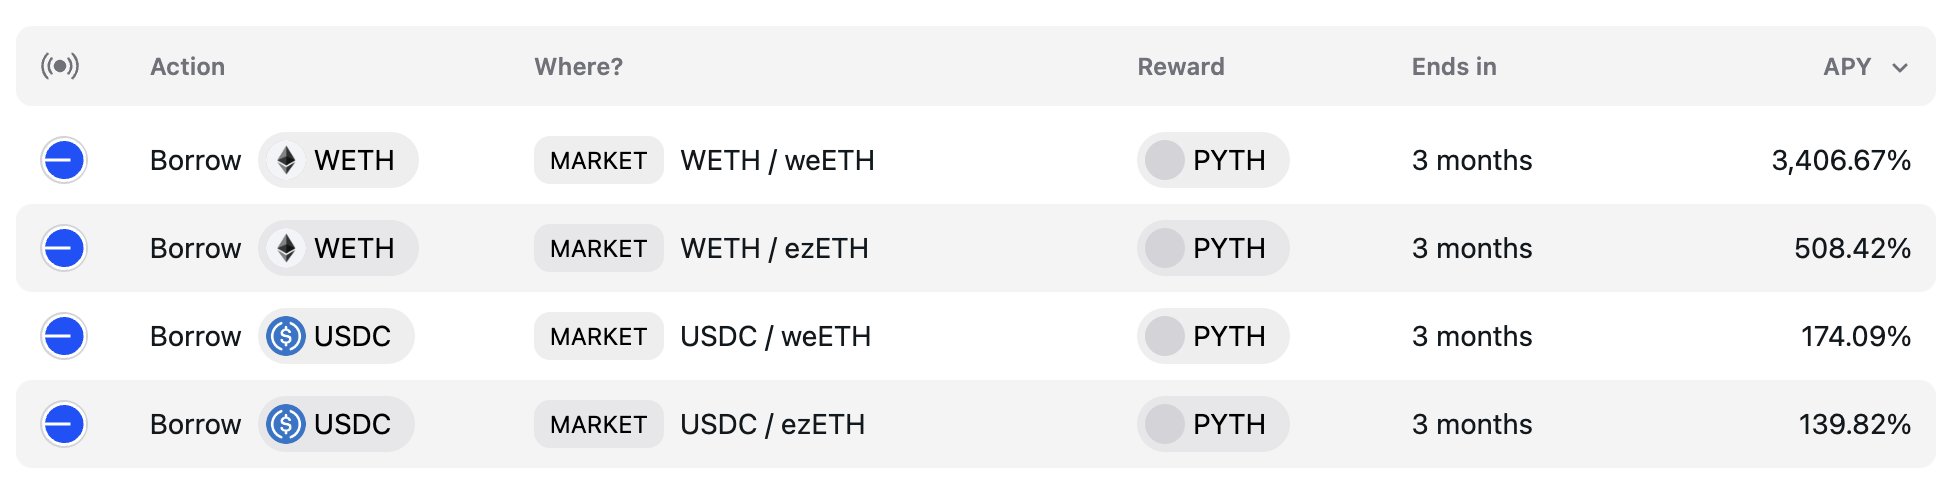
Task: Click the Where? column header
Action: (x=578, y=67)
